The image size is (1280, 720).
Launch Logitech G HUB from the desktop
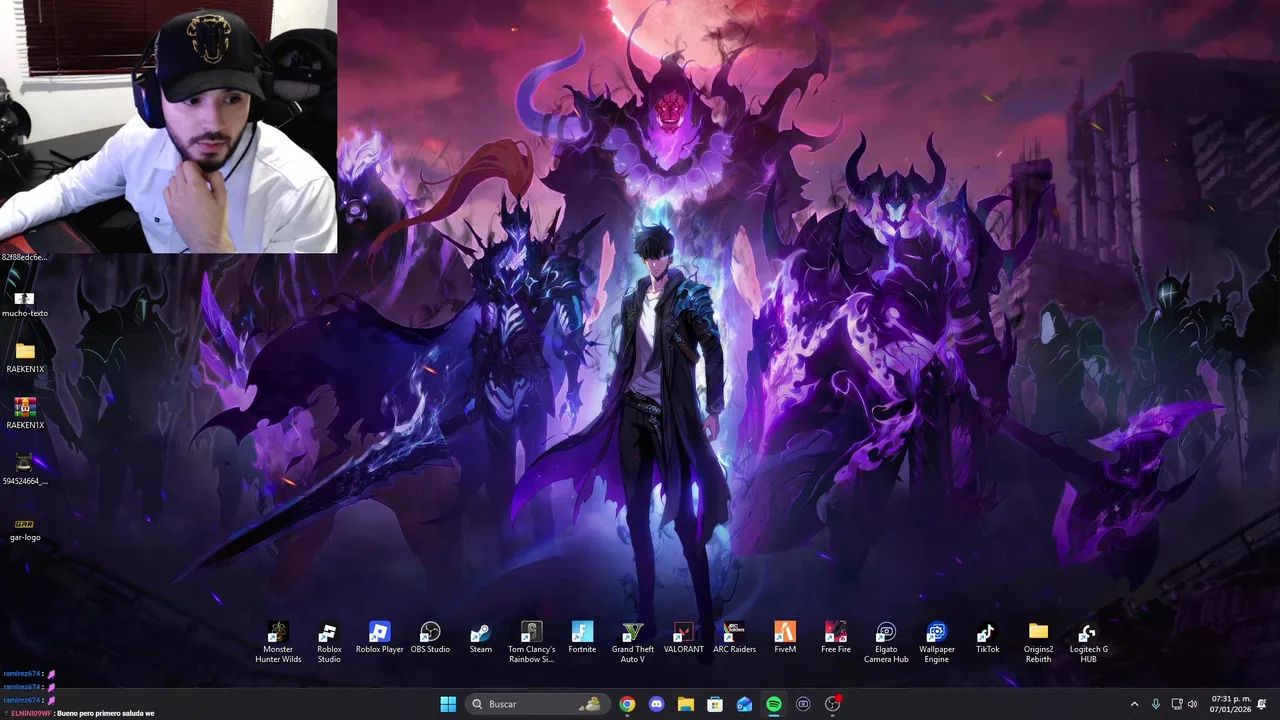[1088, 641]
